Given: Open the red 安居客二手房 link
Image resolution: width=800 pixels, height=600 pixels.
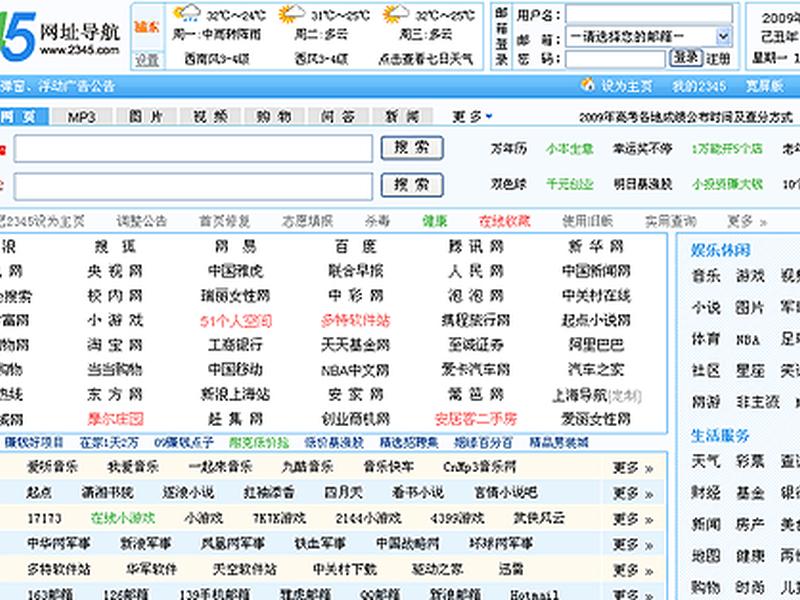Looking at the screenshot, I should coord(476,419).
